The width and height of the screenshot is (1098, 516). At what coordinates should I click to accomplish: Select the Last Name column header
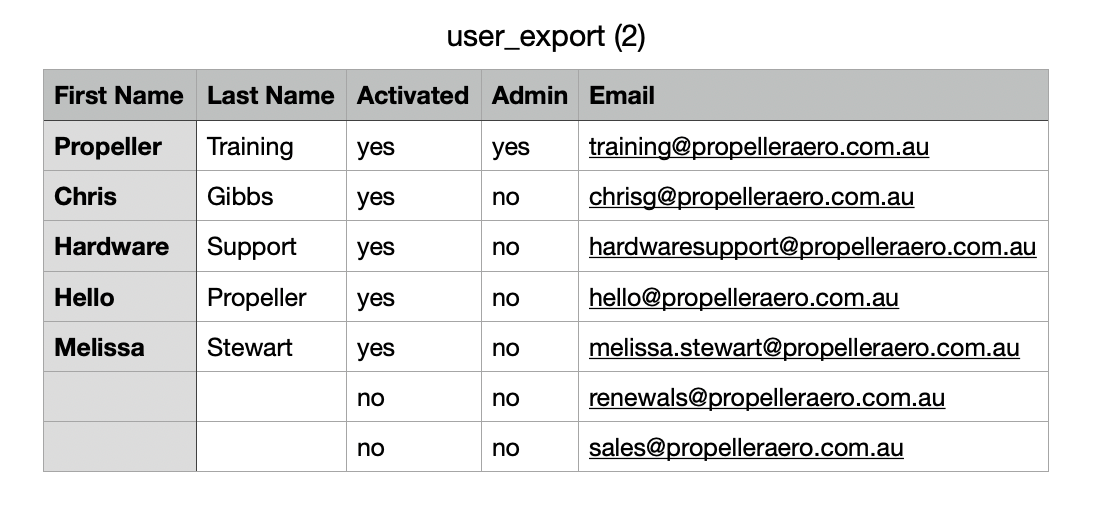tap(271, 95)
